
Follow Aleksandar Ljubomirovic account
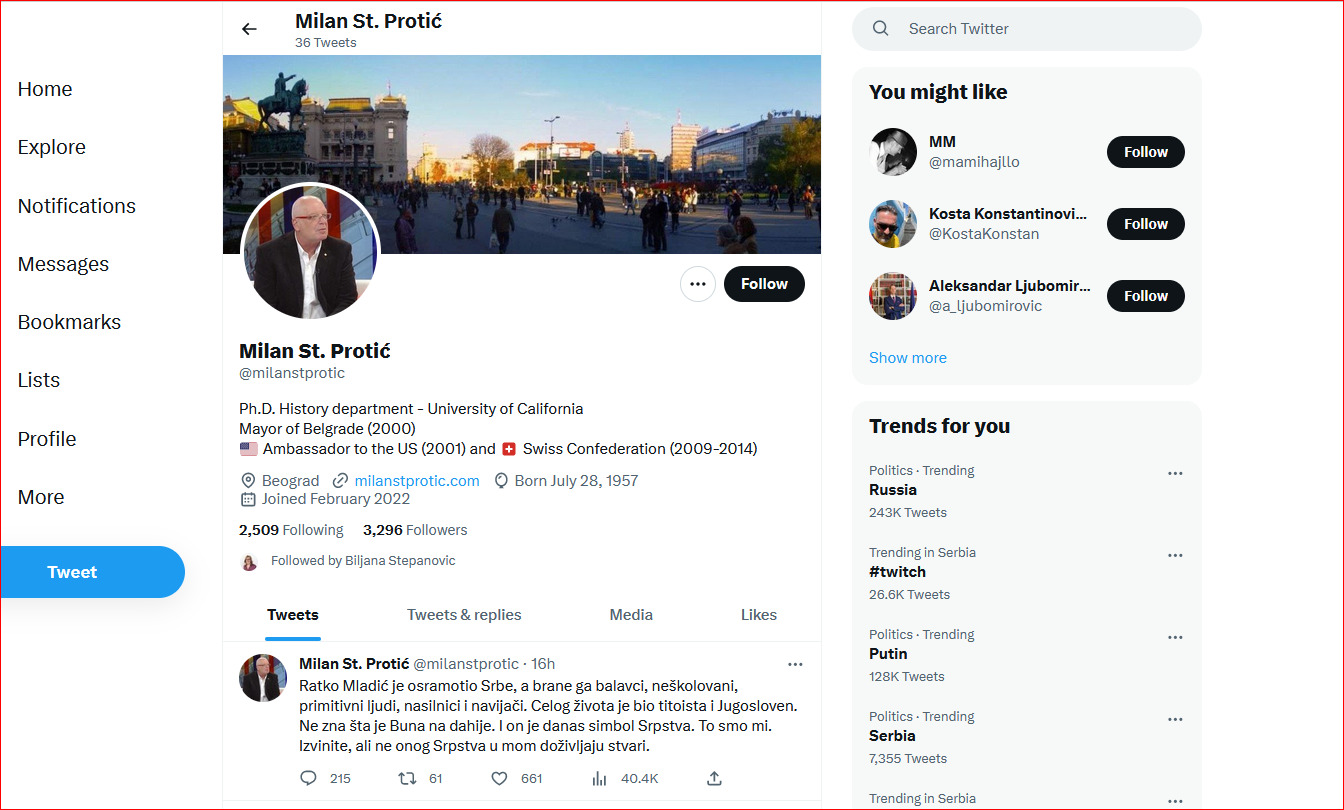[x=1145, y=296]
